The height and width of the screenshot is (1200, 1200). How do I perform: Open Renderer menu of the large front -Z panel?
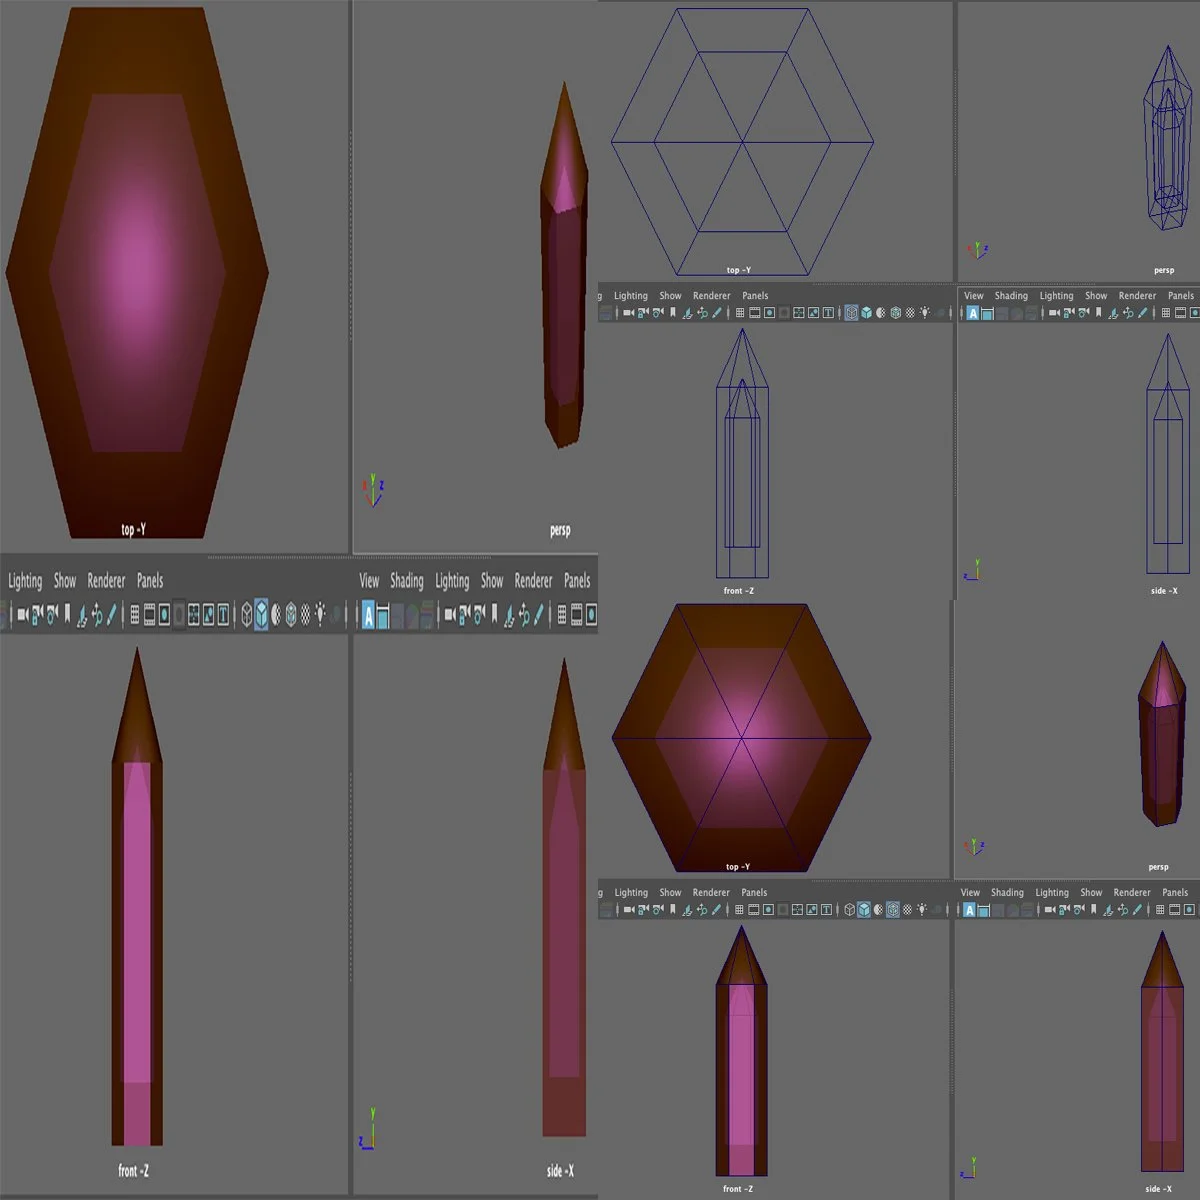[106, 581]
